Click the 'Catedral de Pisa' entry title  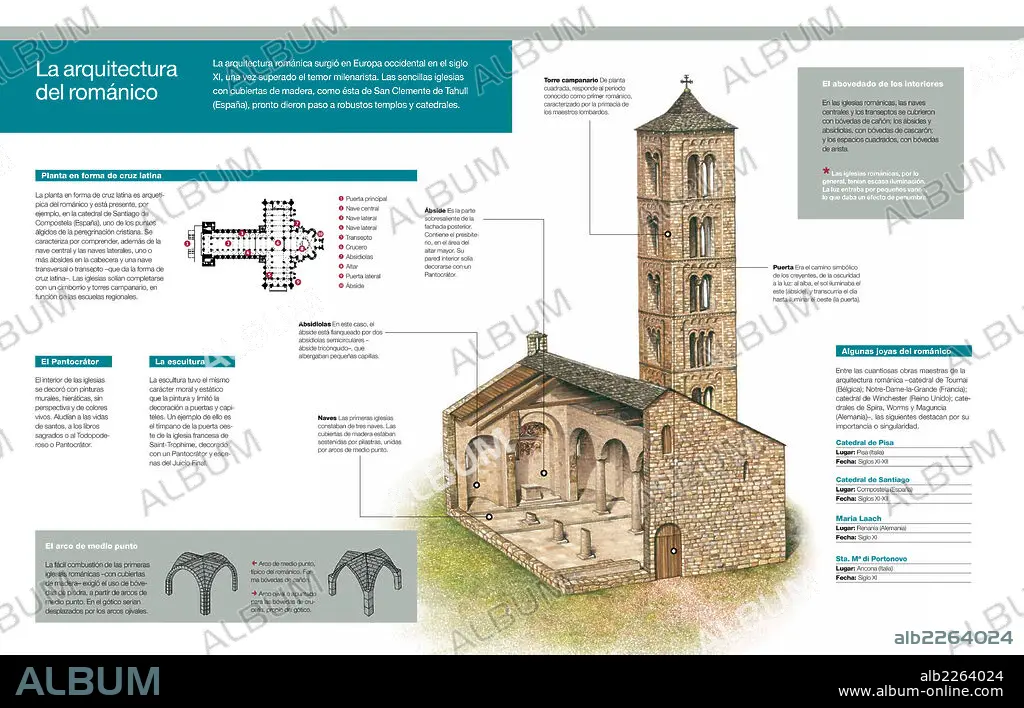[x=866, y=443]
